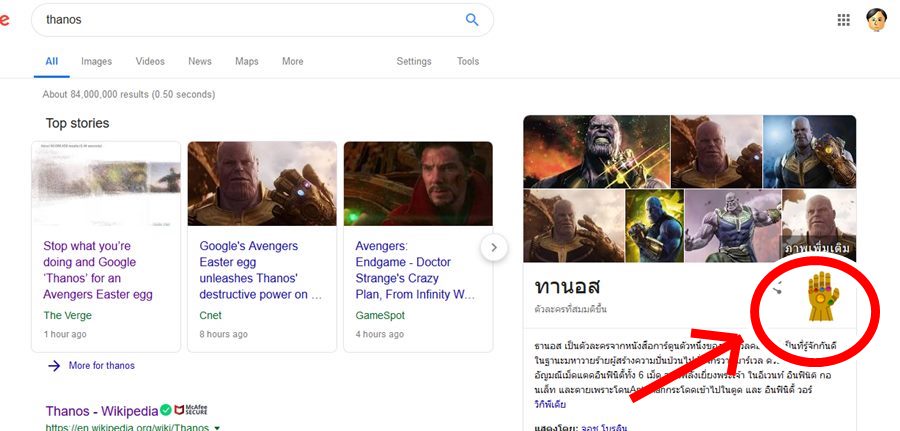Open search Settings
Screen dimensions: 900x431
(x=414, y=61)
